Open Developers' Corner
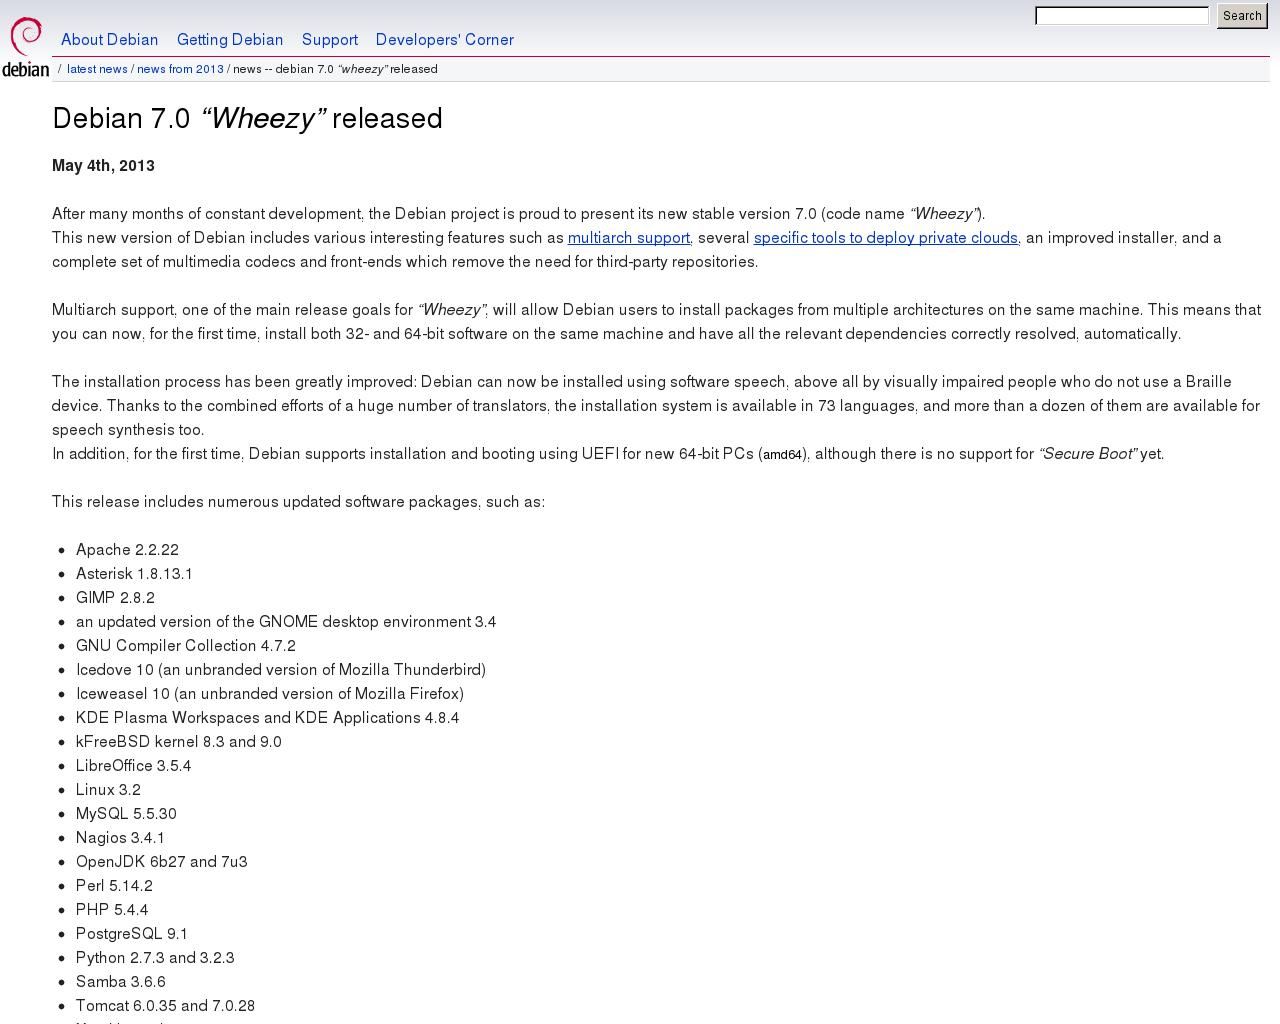This screenshot has height=1024, width=1280. pos(445,40)
